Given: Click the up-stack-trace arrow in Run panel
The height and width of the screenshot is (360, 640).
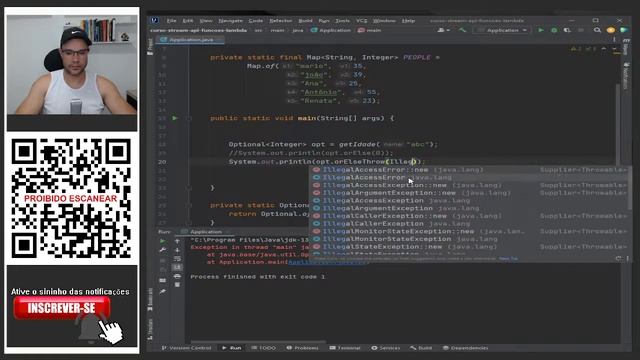Looking at the screenshot, I should tap(177, 241).
